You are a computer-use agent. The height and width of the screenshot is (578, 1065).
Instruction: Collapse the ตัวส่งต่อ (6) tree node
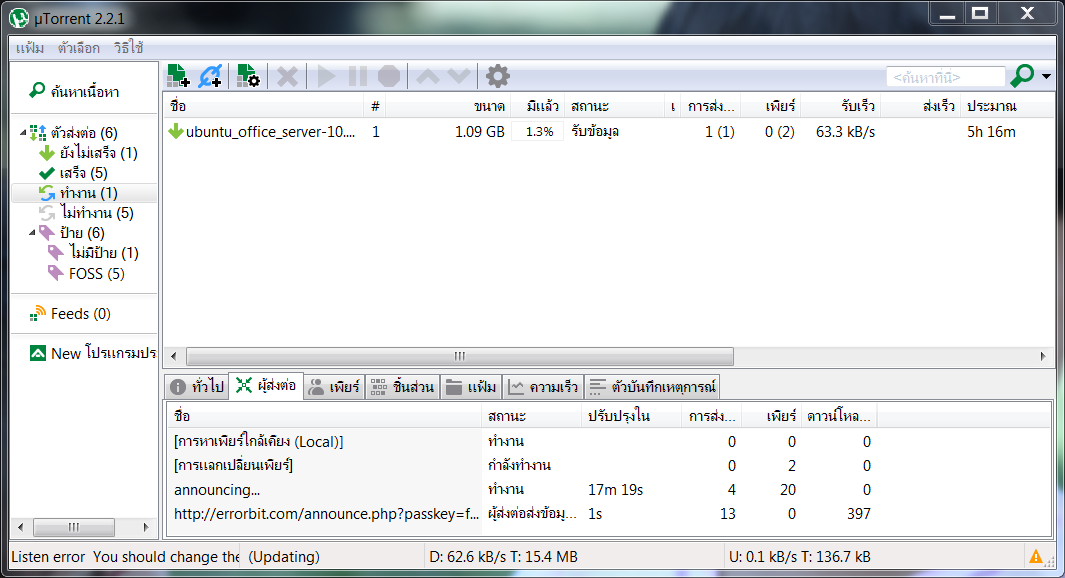pos(23,132)
